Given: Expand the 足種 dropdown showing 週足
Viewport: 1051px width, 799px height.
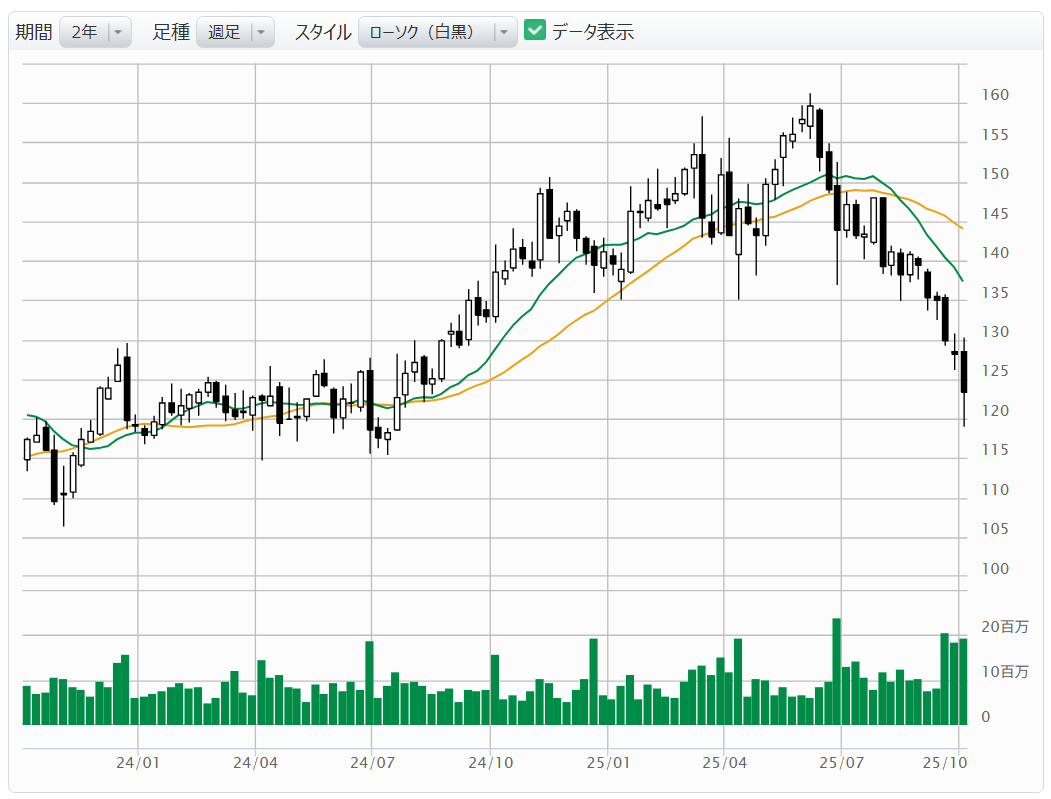Looking at the screenshot, I should click(x=235, y=32).
